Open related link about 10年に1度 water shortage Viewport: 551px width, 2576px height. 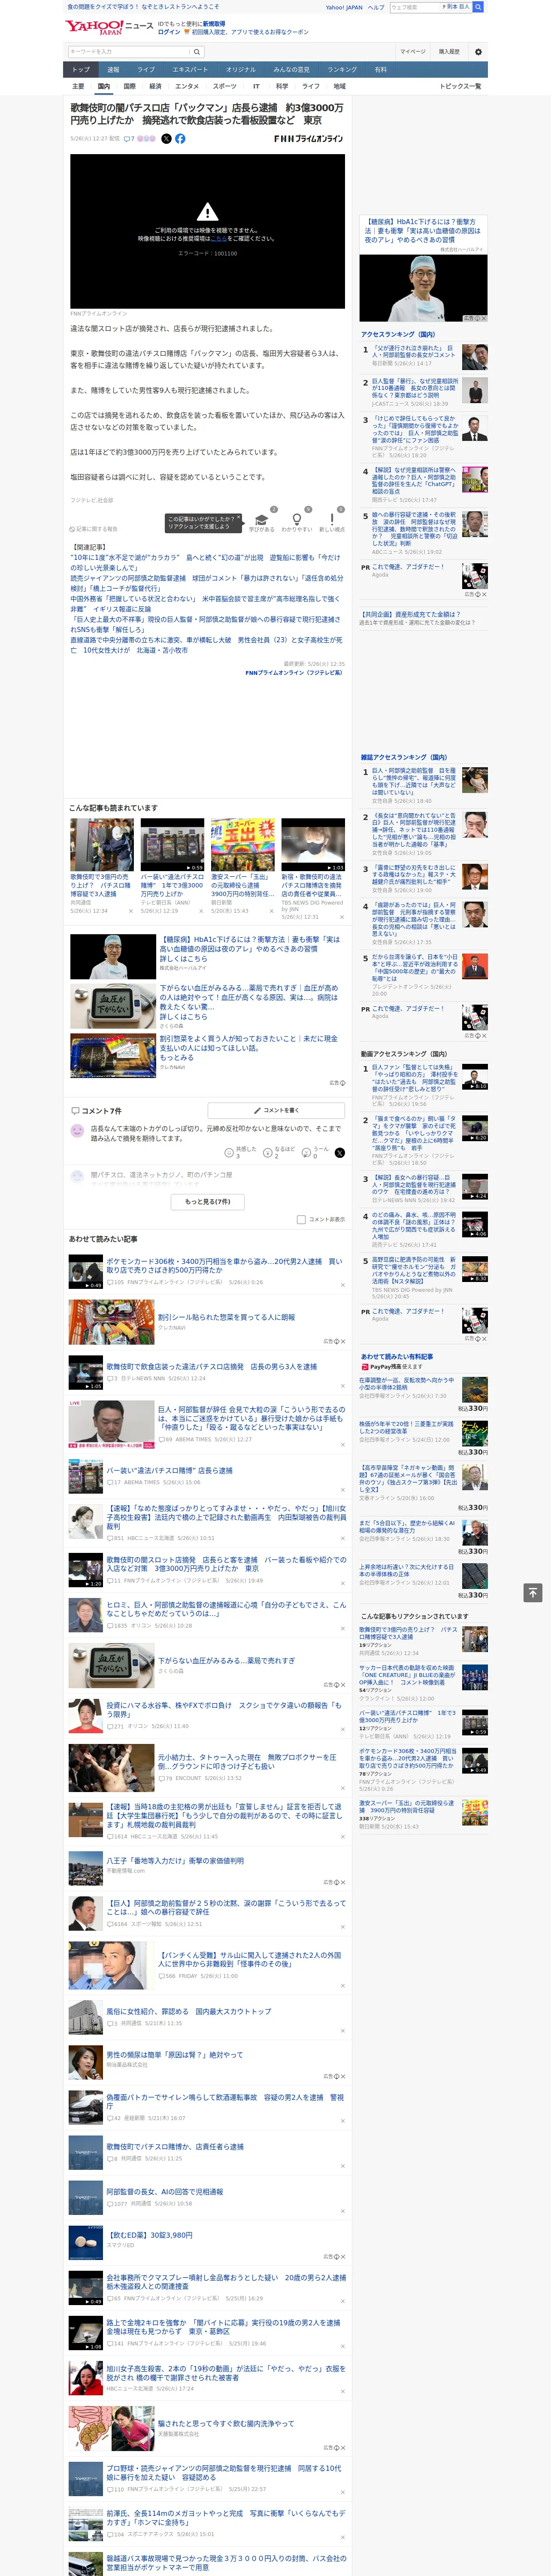coord(205,562)
